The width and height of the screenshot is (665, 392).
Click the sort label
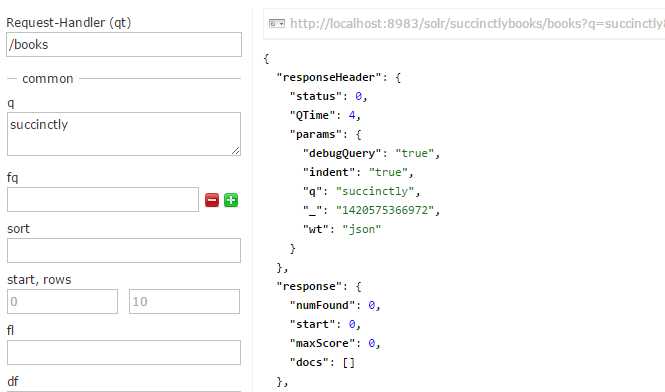[x=18, y=229]
